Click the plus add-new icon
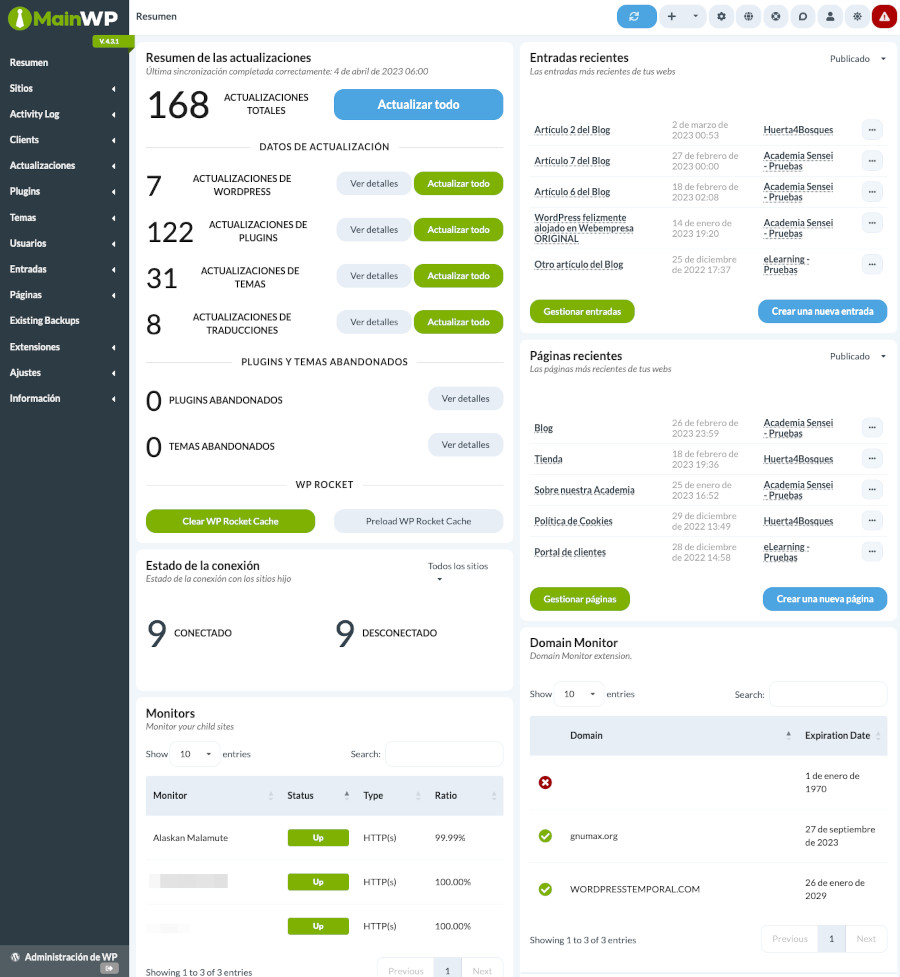The height and width of the screenshot is (977, 900). 671,17
